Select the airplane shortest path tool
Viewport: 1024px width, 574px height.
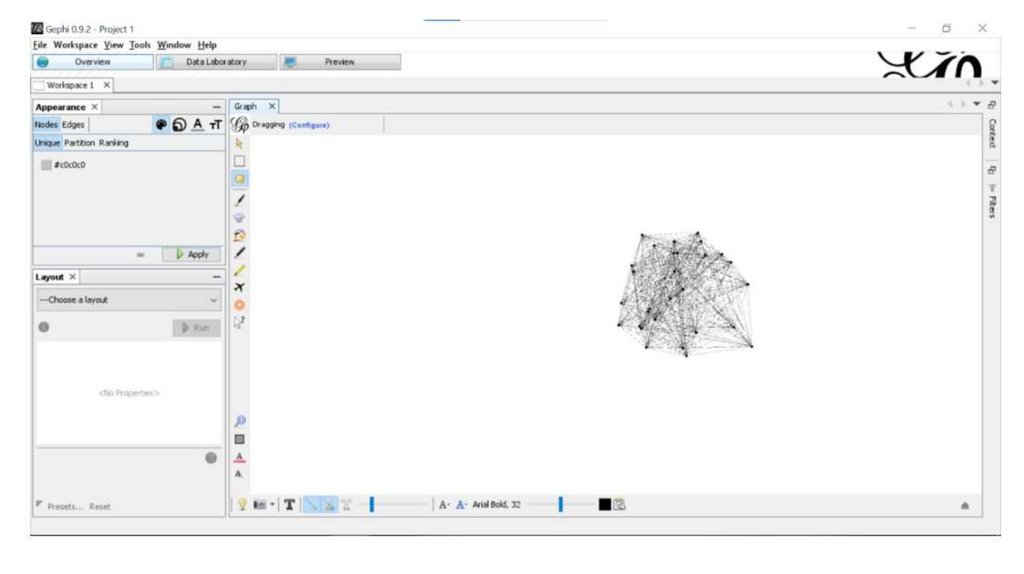point(240,287)
